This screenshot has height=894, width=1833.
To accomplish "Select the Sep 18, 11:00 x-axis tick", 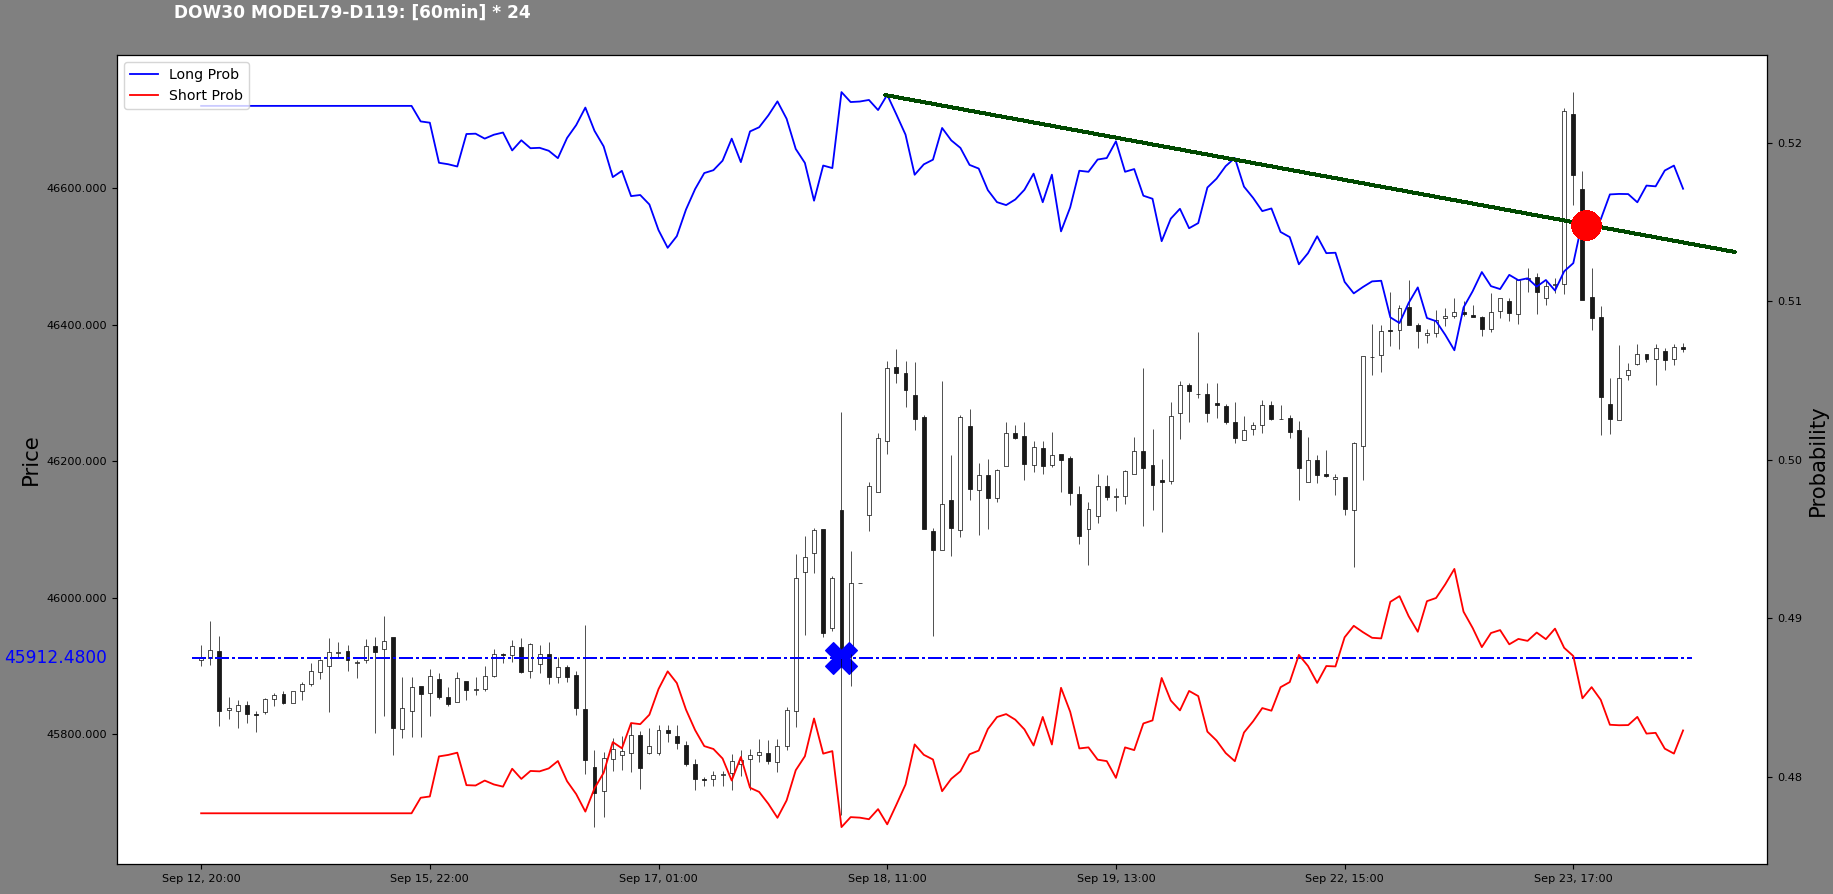I will (x=887, y=879).
